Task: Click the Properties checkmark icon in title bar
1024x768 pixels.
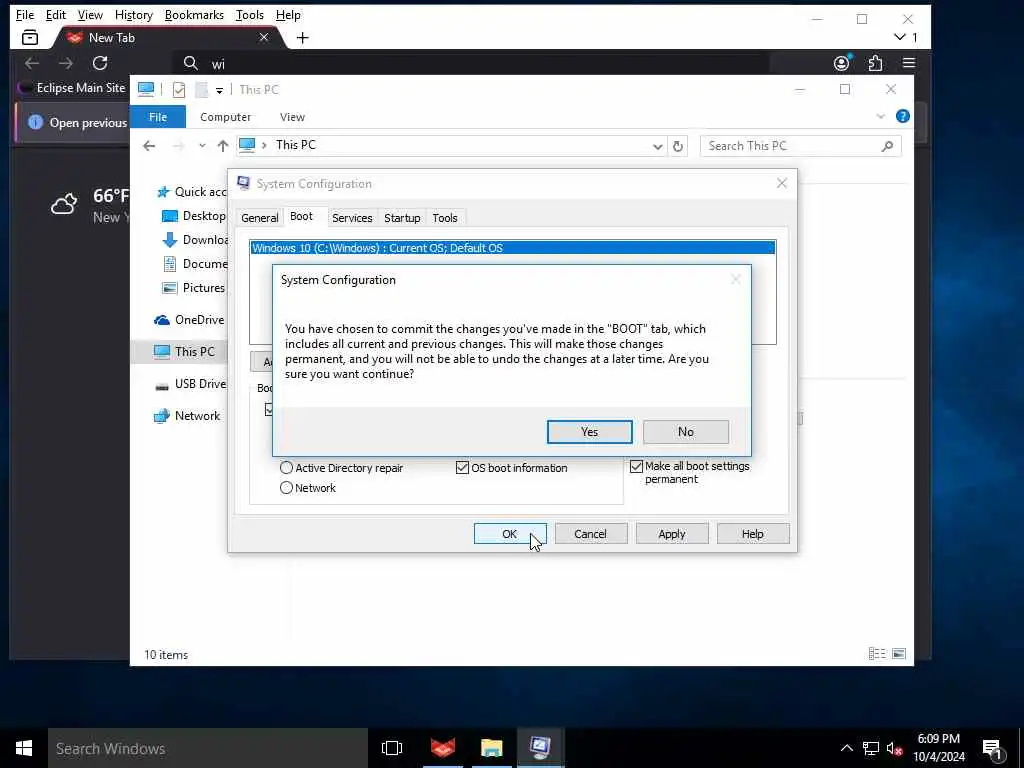Action: click(179, 89)
